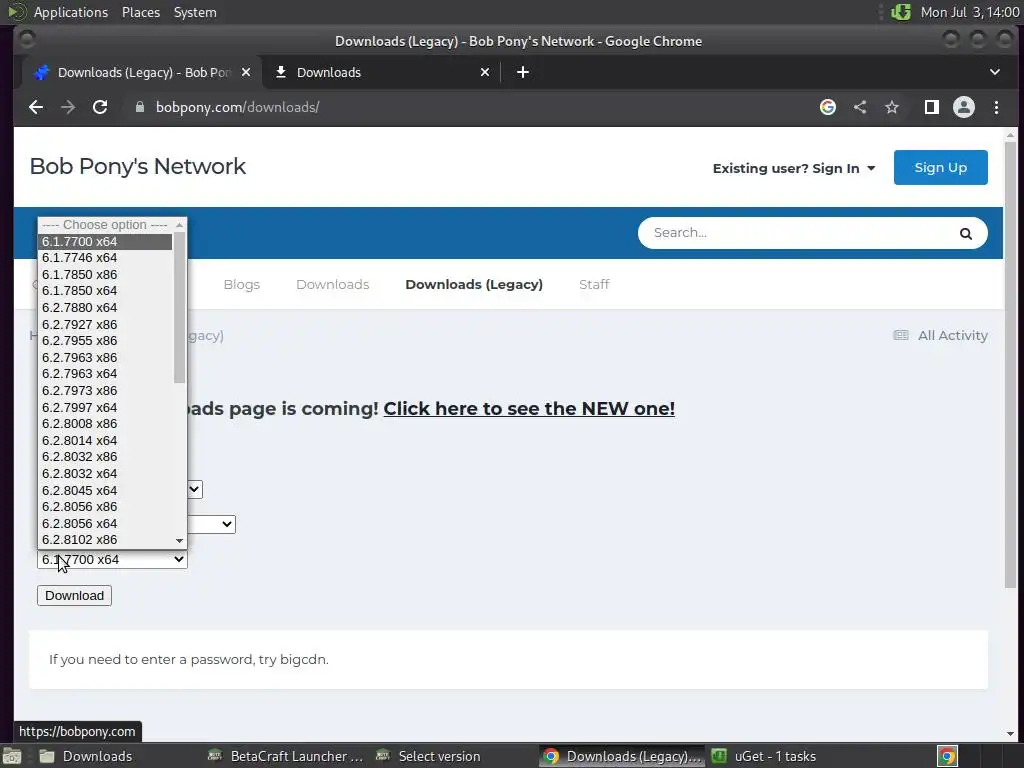Select option 6.2.7973 x86
The height and width of the screenshot is (768, 1024).
coord(105,391)
